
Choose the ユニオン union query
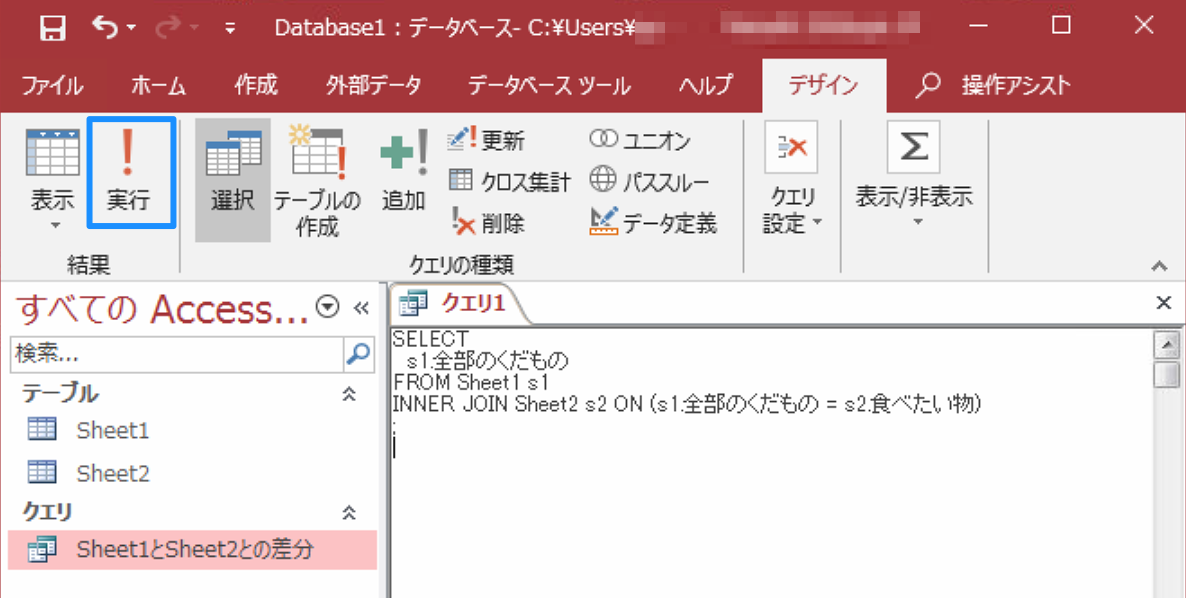point(640,140)
